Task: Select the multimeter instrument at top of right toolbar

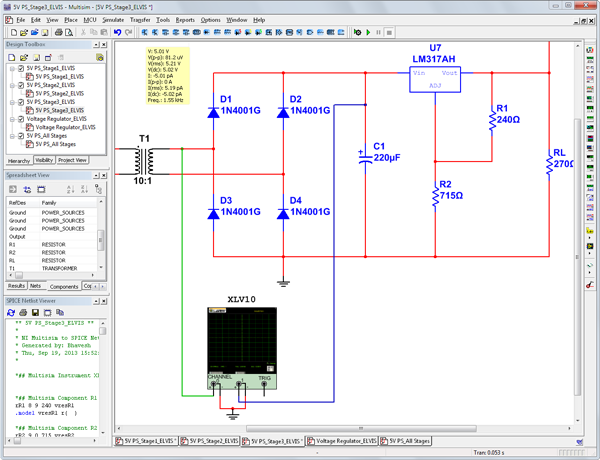Action: [x=591, y=49]
